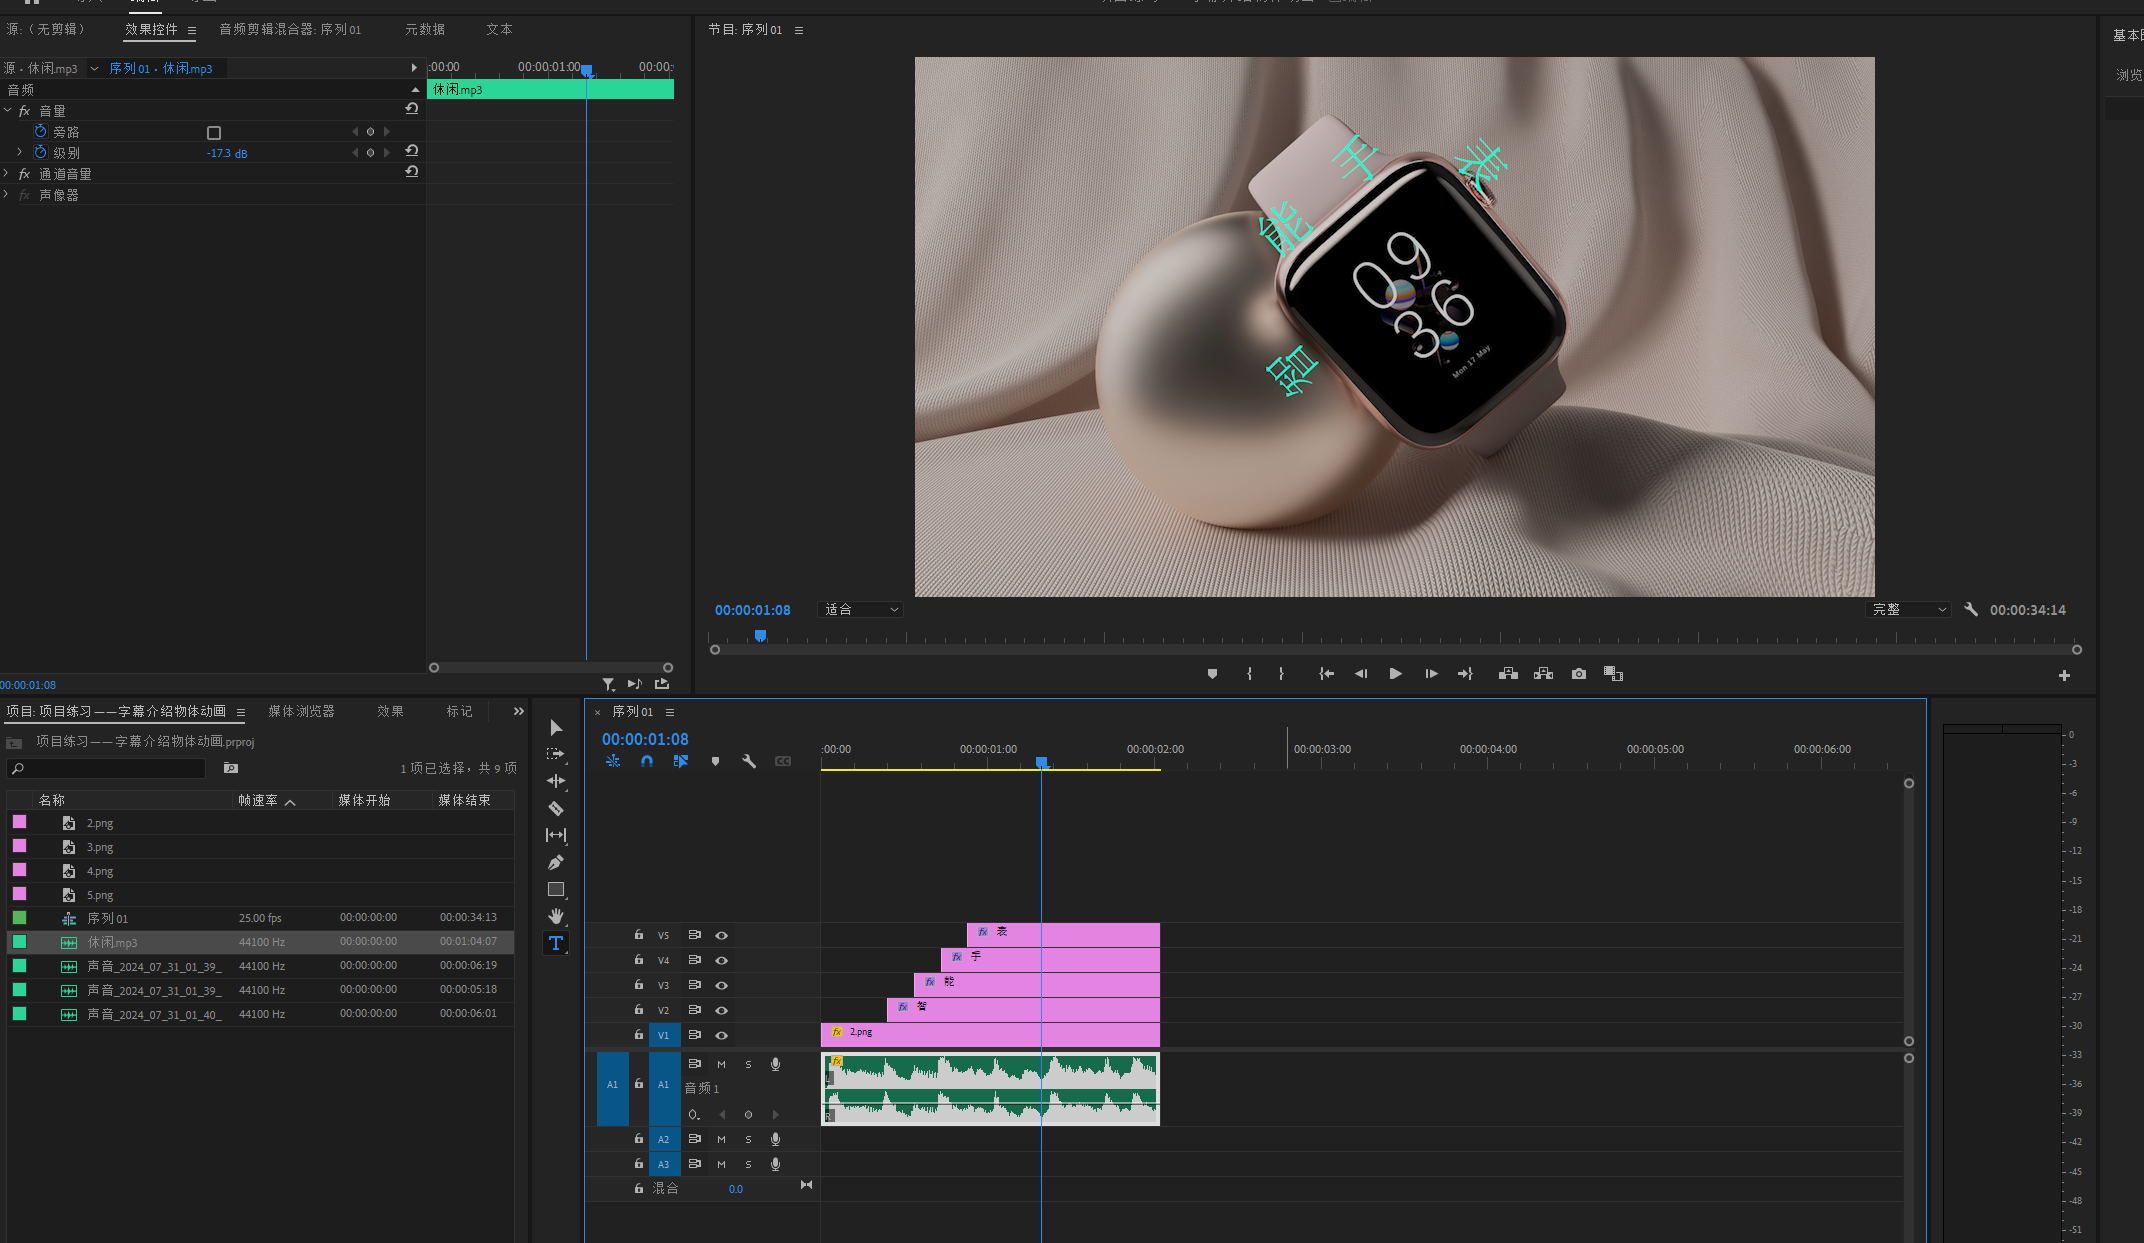Image resolution: width=2144 pixels, height=1243 pixels.
Task: Mute audio track A1
Action: [721, 1064]
